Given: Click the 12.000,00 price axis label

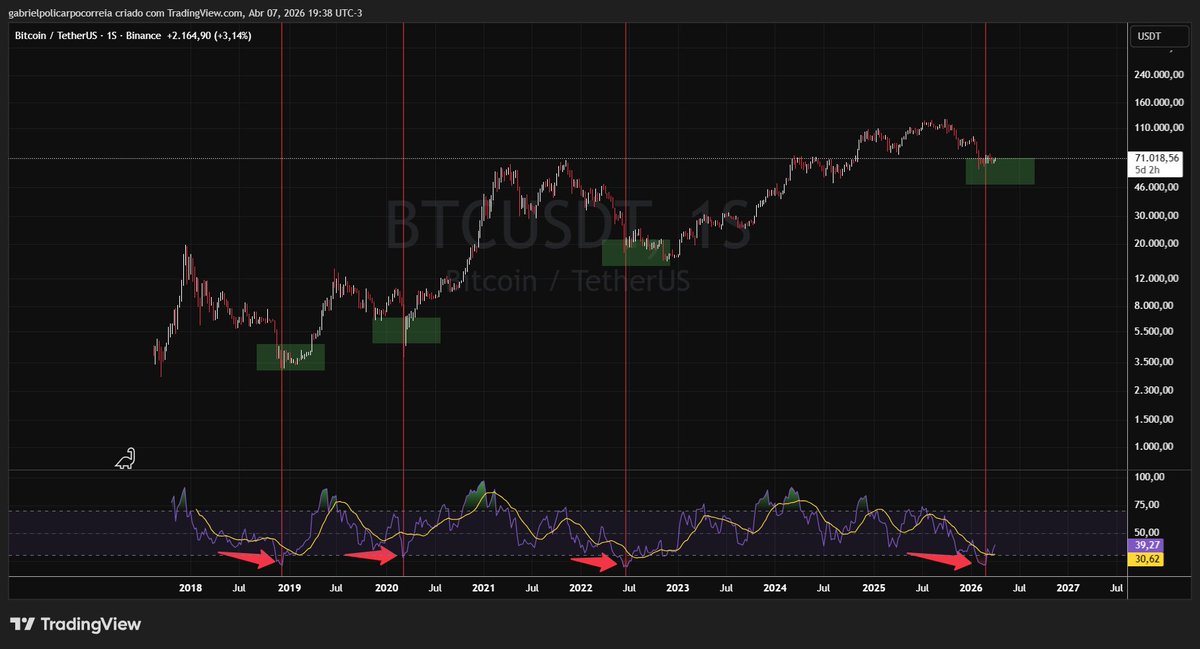Looking at the screenshot, I should [1158, 278].
